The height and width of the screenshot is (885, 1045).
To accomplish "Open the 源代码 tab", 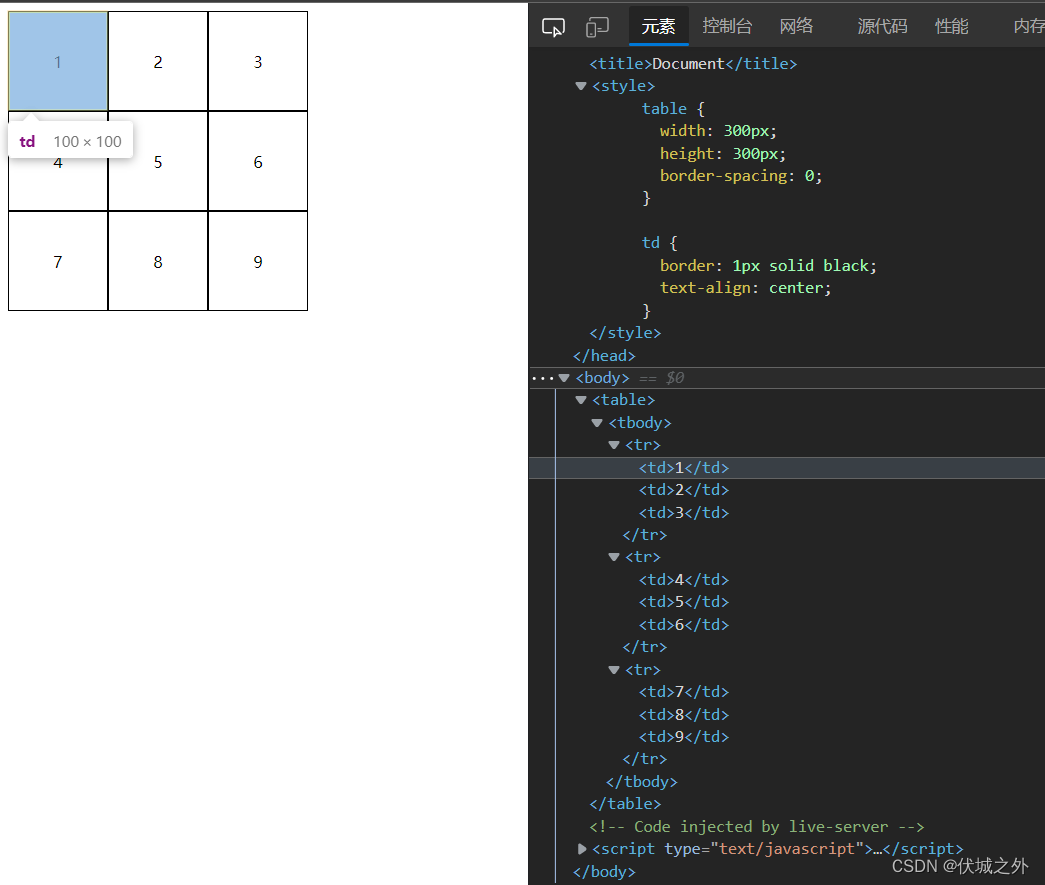I will tap(882, 26).
